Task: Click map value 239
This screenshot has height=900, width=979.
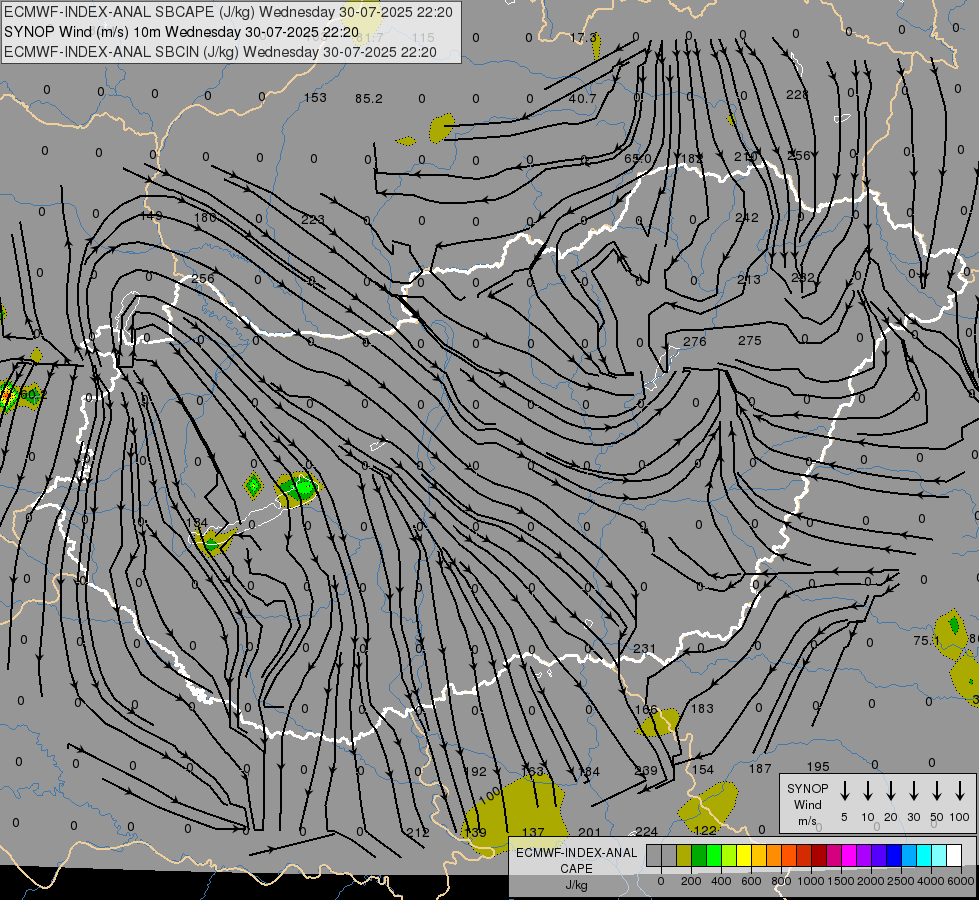Action: (x=646, y=770)
